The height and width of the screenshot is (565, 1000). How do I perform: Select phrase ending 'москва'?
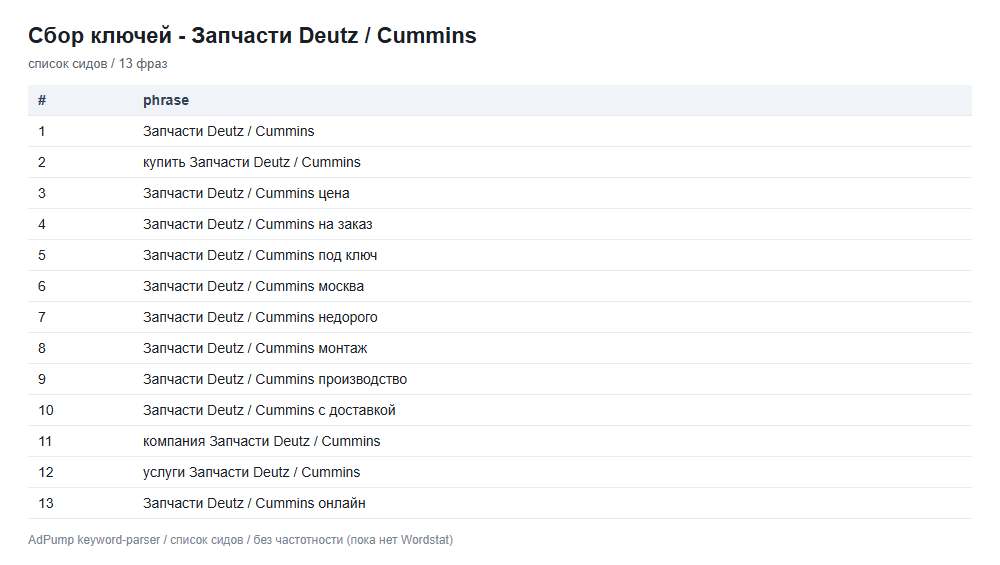tap(253, 286)
